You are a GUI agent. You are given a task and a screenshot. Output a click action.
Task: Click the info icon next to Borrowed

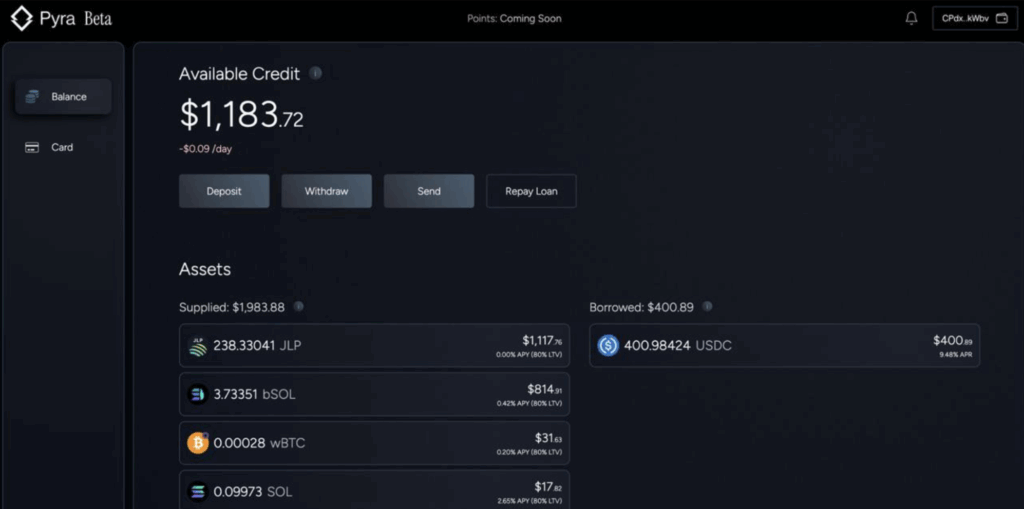[x=707, y=306]
